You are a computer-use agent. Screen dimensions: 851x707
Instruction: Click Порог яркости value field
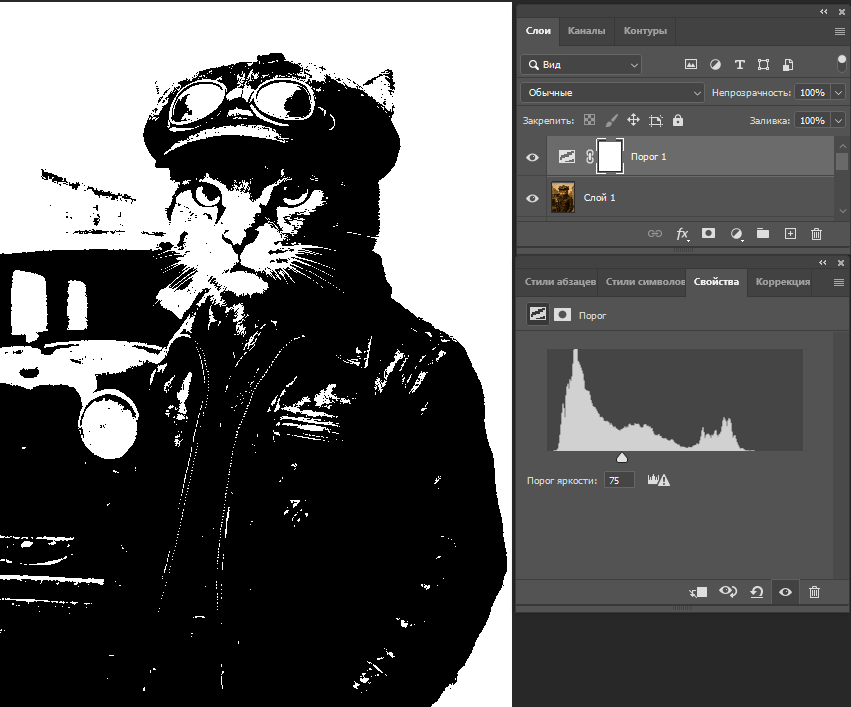click(x=619, y=480)
